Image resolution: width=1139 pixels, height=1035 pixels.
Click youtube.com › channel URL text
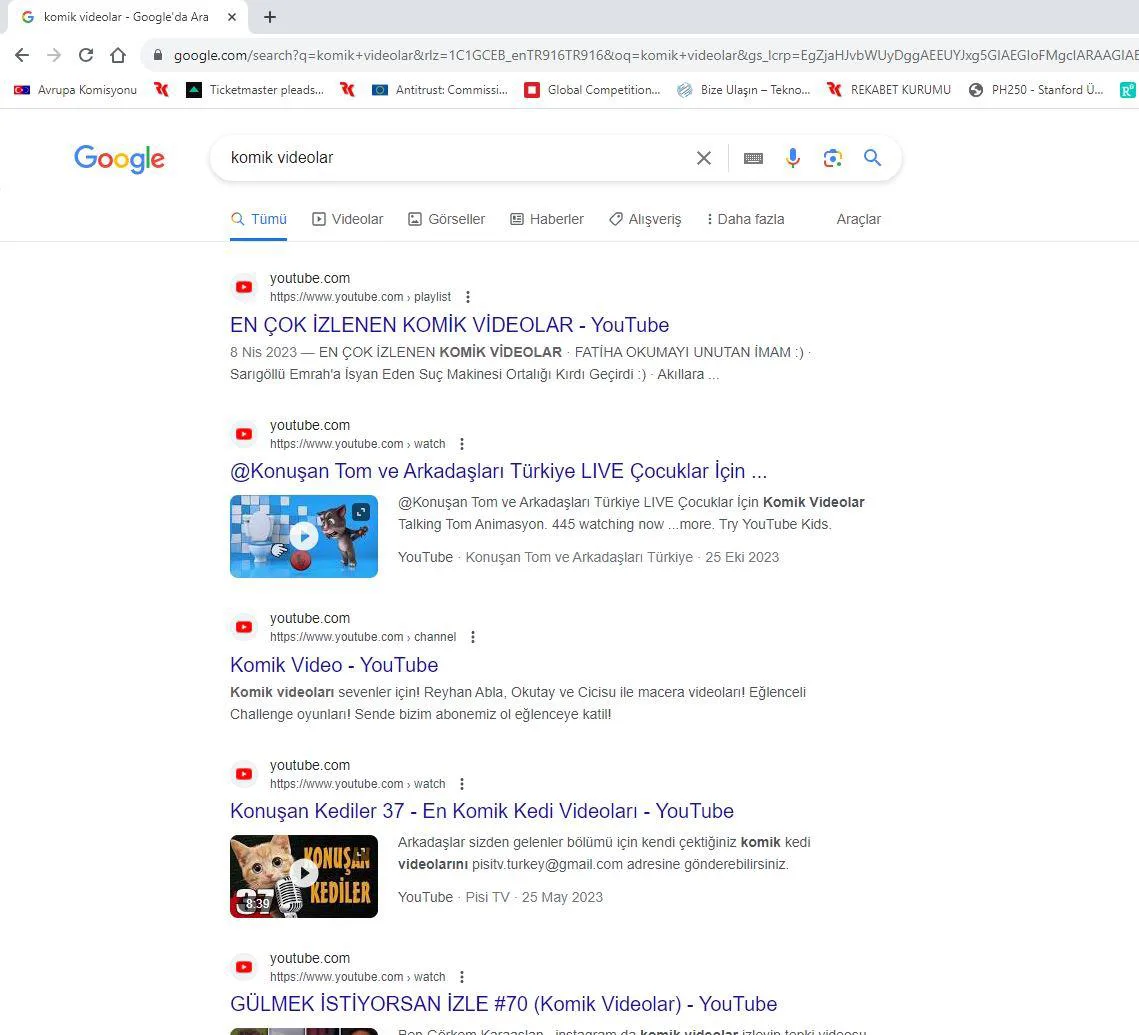click(363, 637)
